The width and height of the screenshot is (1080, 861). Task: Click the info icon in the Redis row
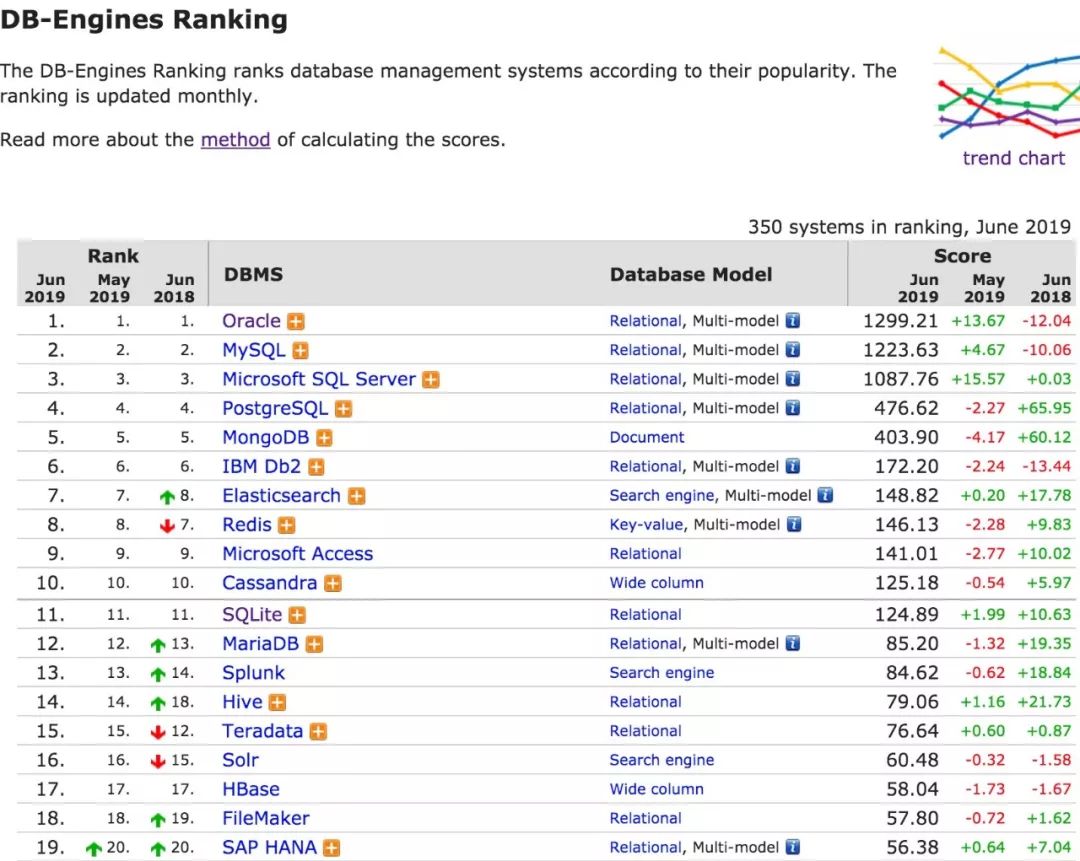point(793,524)
